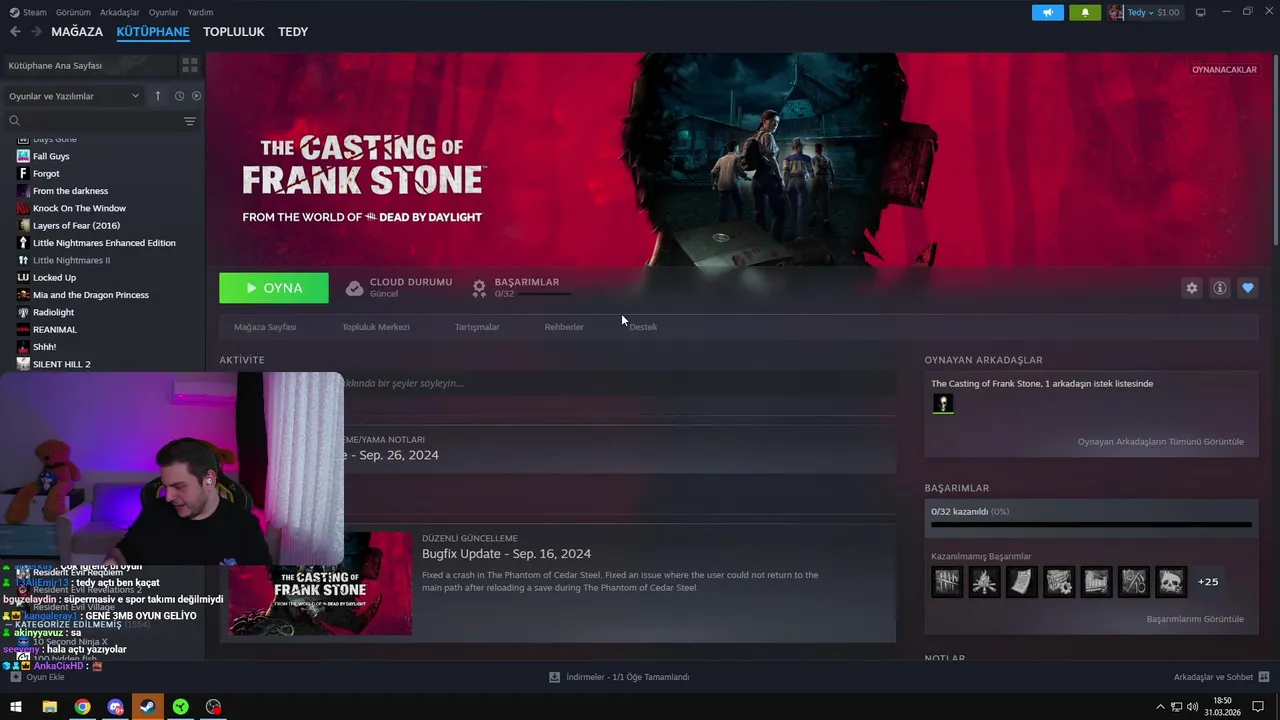Open game settings gear icon
This screenshot has height=720, width=1280.
1192,288
